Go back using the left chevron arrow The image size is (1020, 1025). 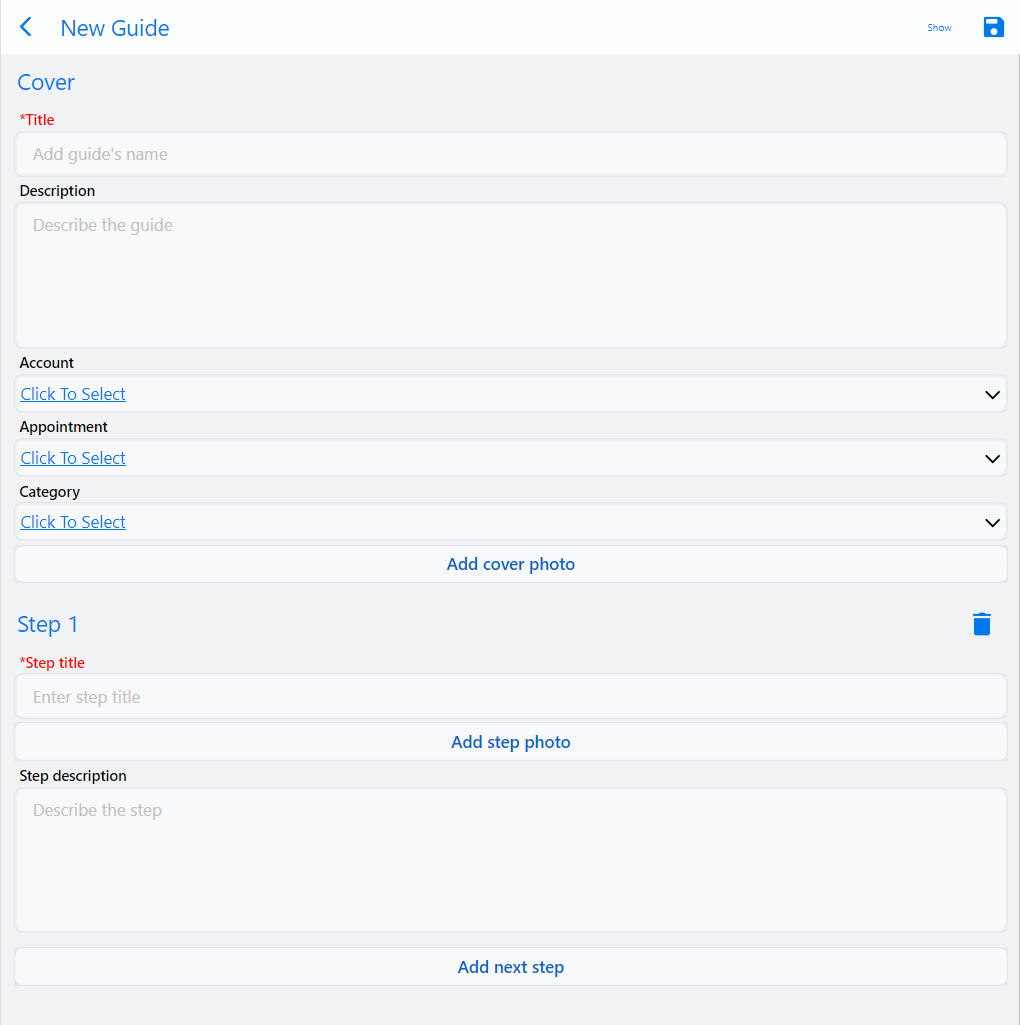pyautogui.click(x=26, y=27)
